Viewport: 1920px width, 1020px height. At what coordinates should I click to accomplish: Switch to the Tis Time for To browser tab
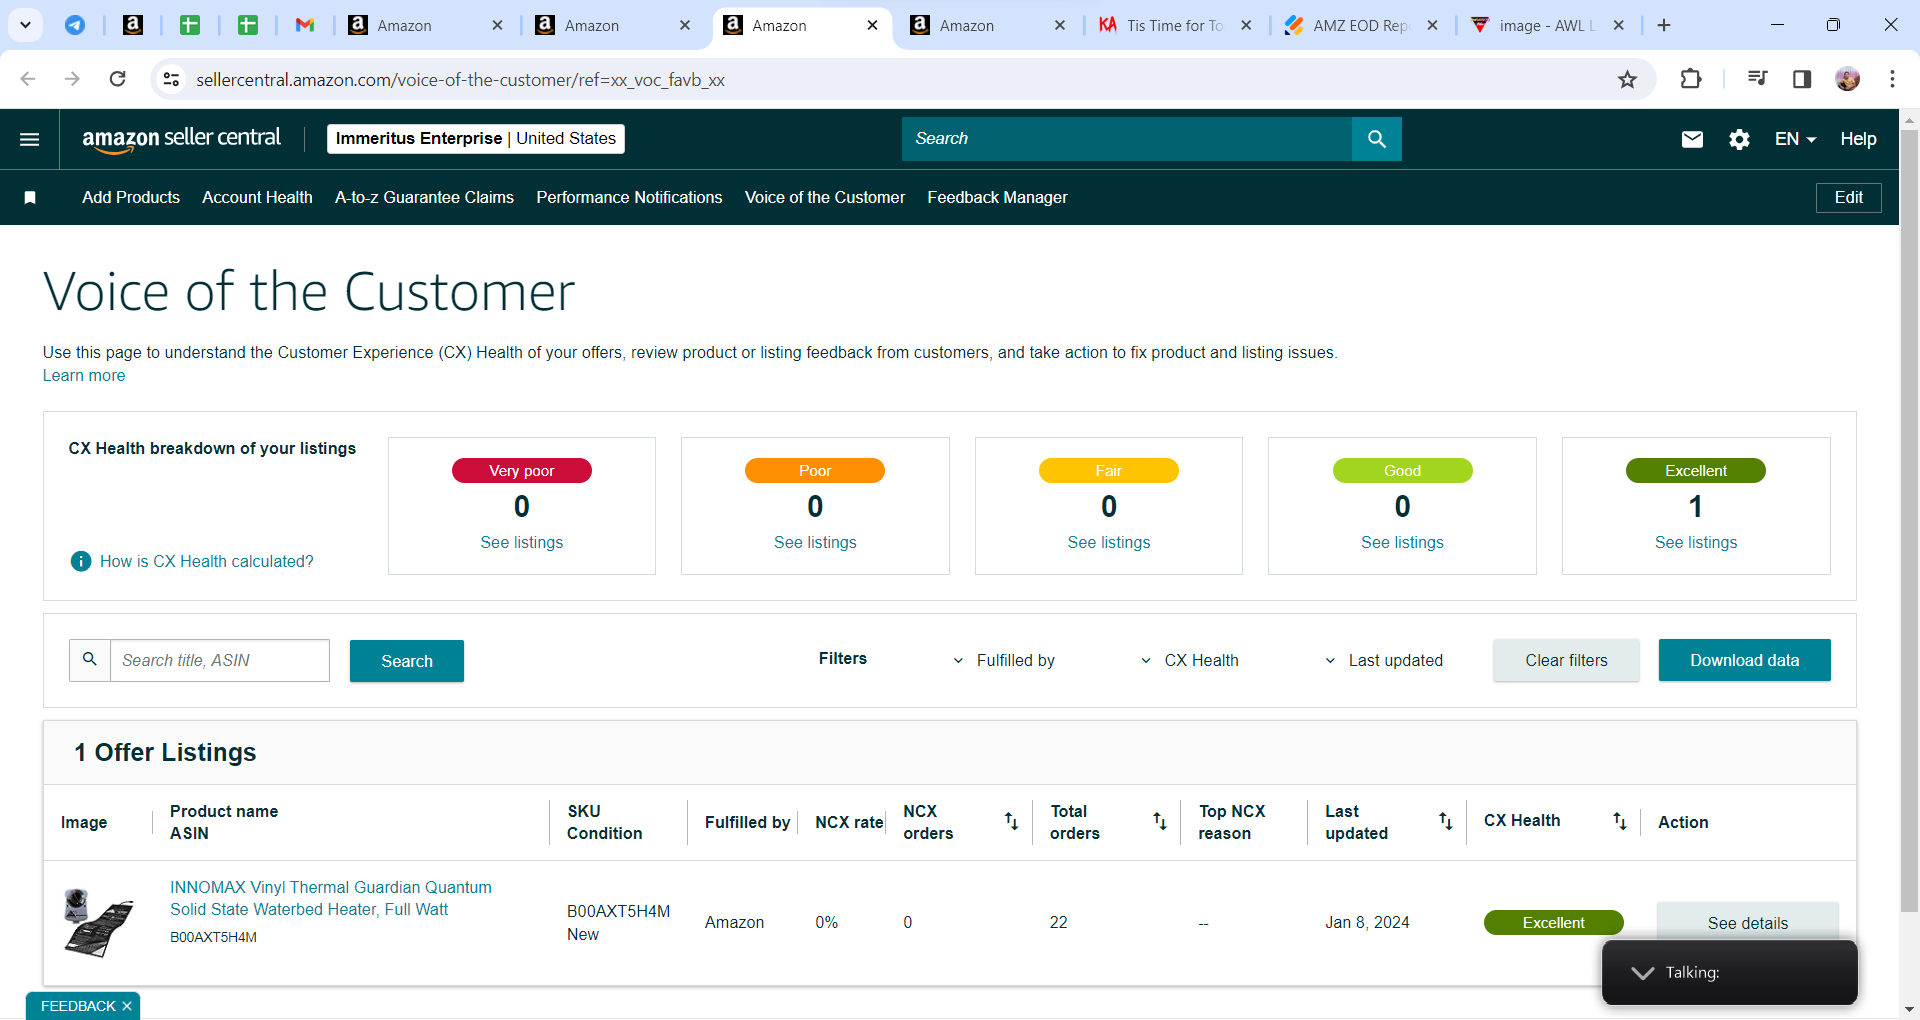(1174, 25)
